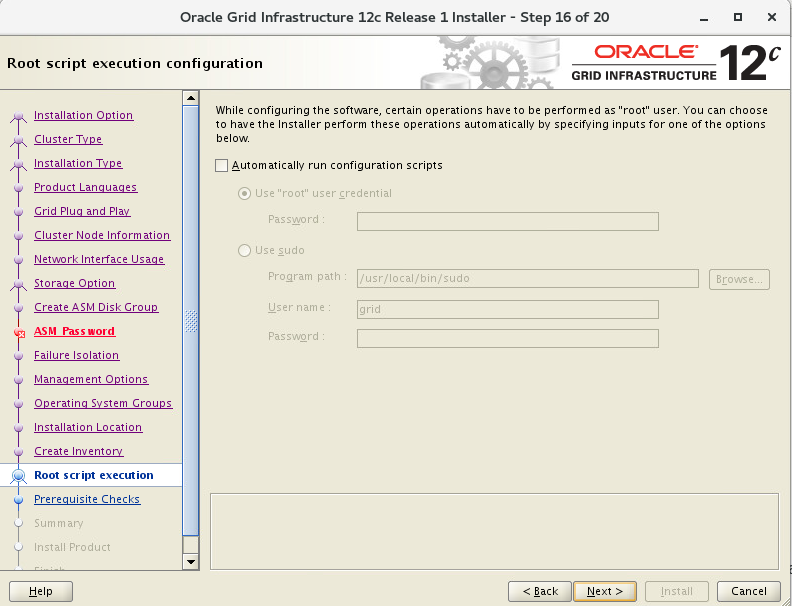Go to Installation Type step
This screenshot has height=606, width=792.
click(78, 163)
